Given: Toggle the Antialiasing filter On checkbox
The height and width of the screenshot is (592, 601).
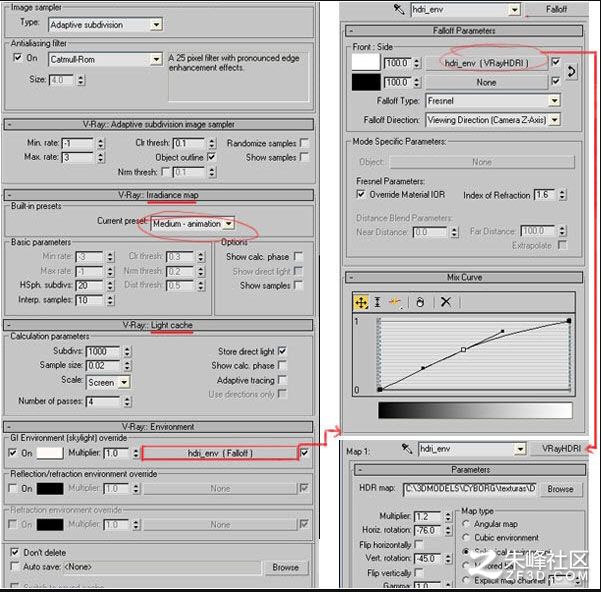Looking at the screenshot, I should coord(18,57).
